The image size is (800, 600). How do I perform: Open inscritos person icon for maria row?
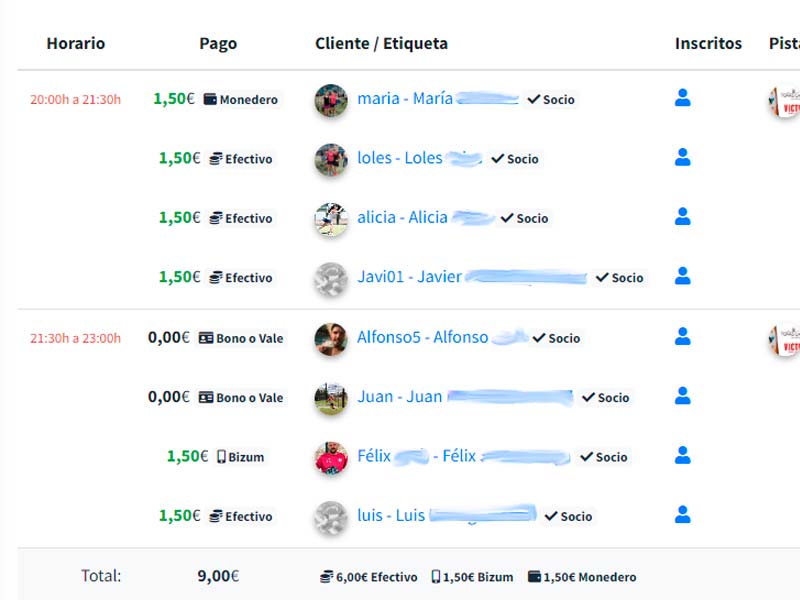(x=682, y=97)
